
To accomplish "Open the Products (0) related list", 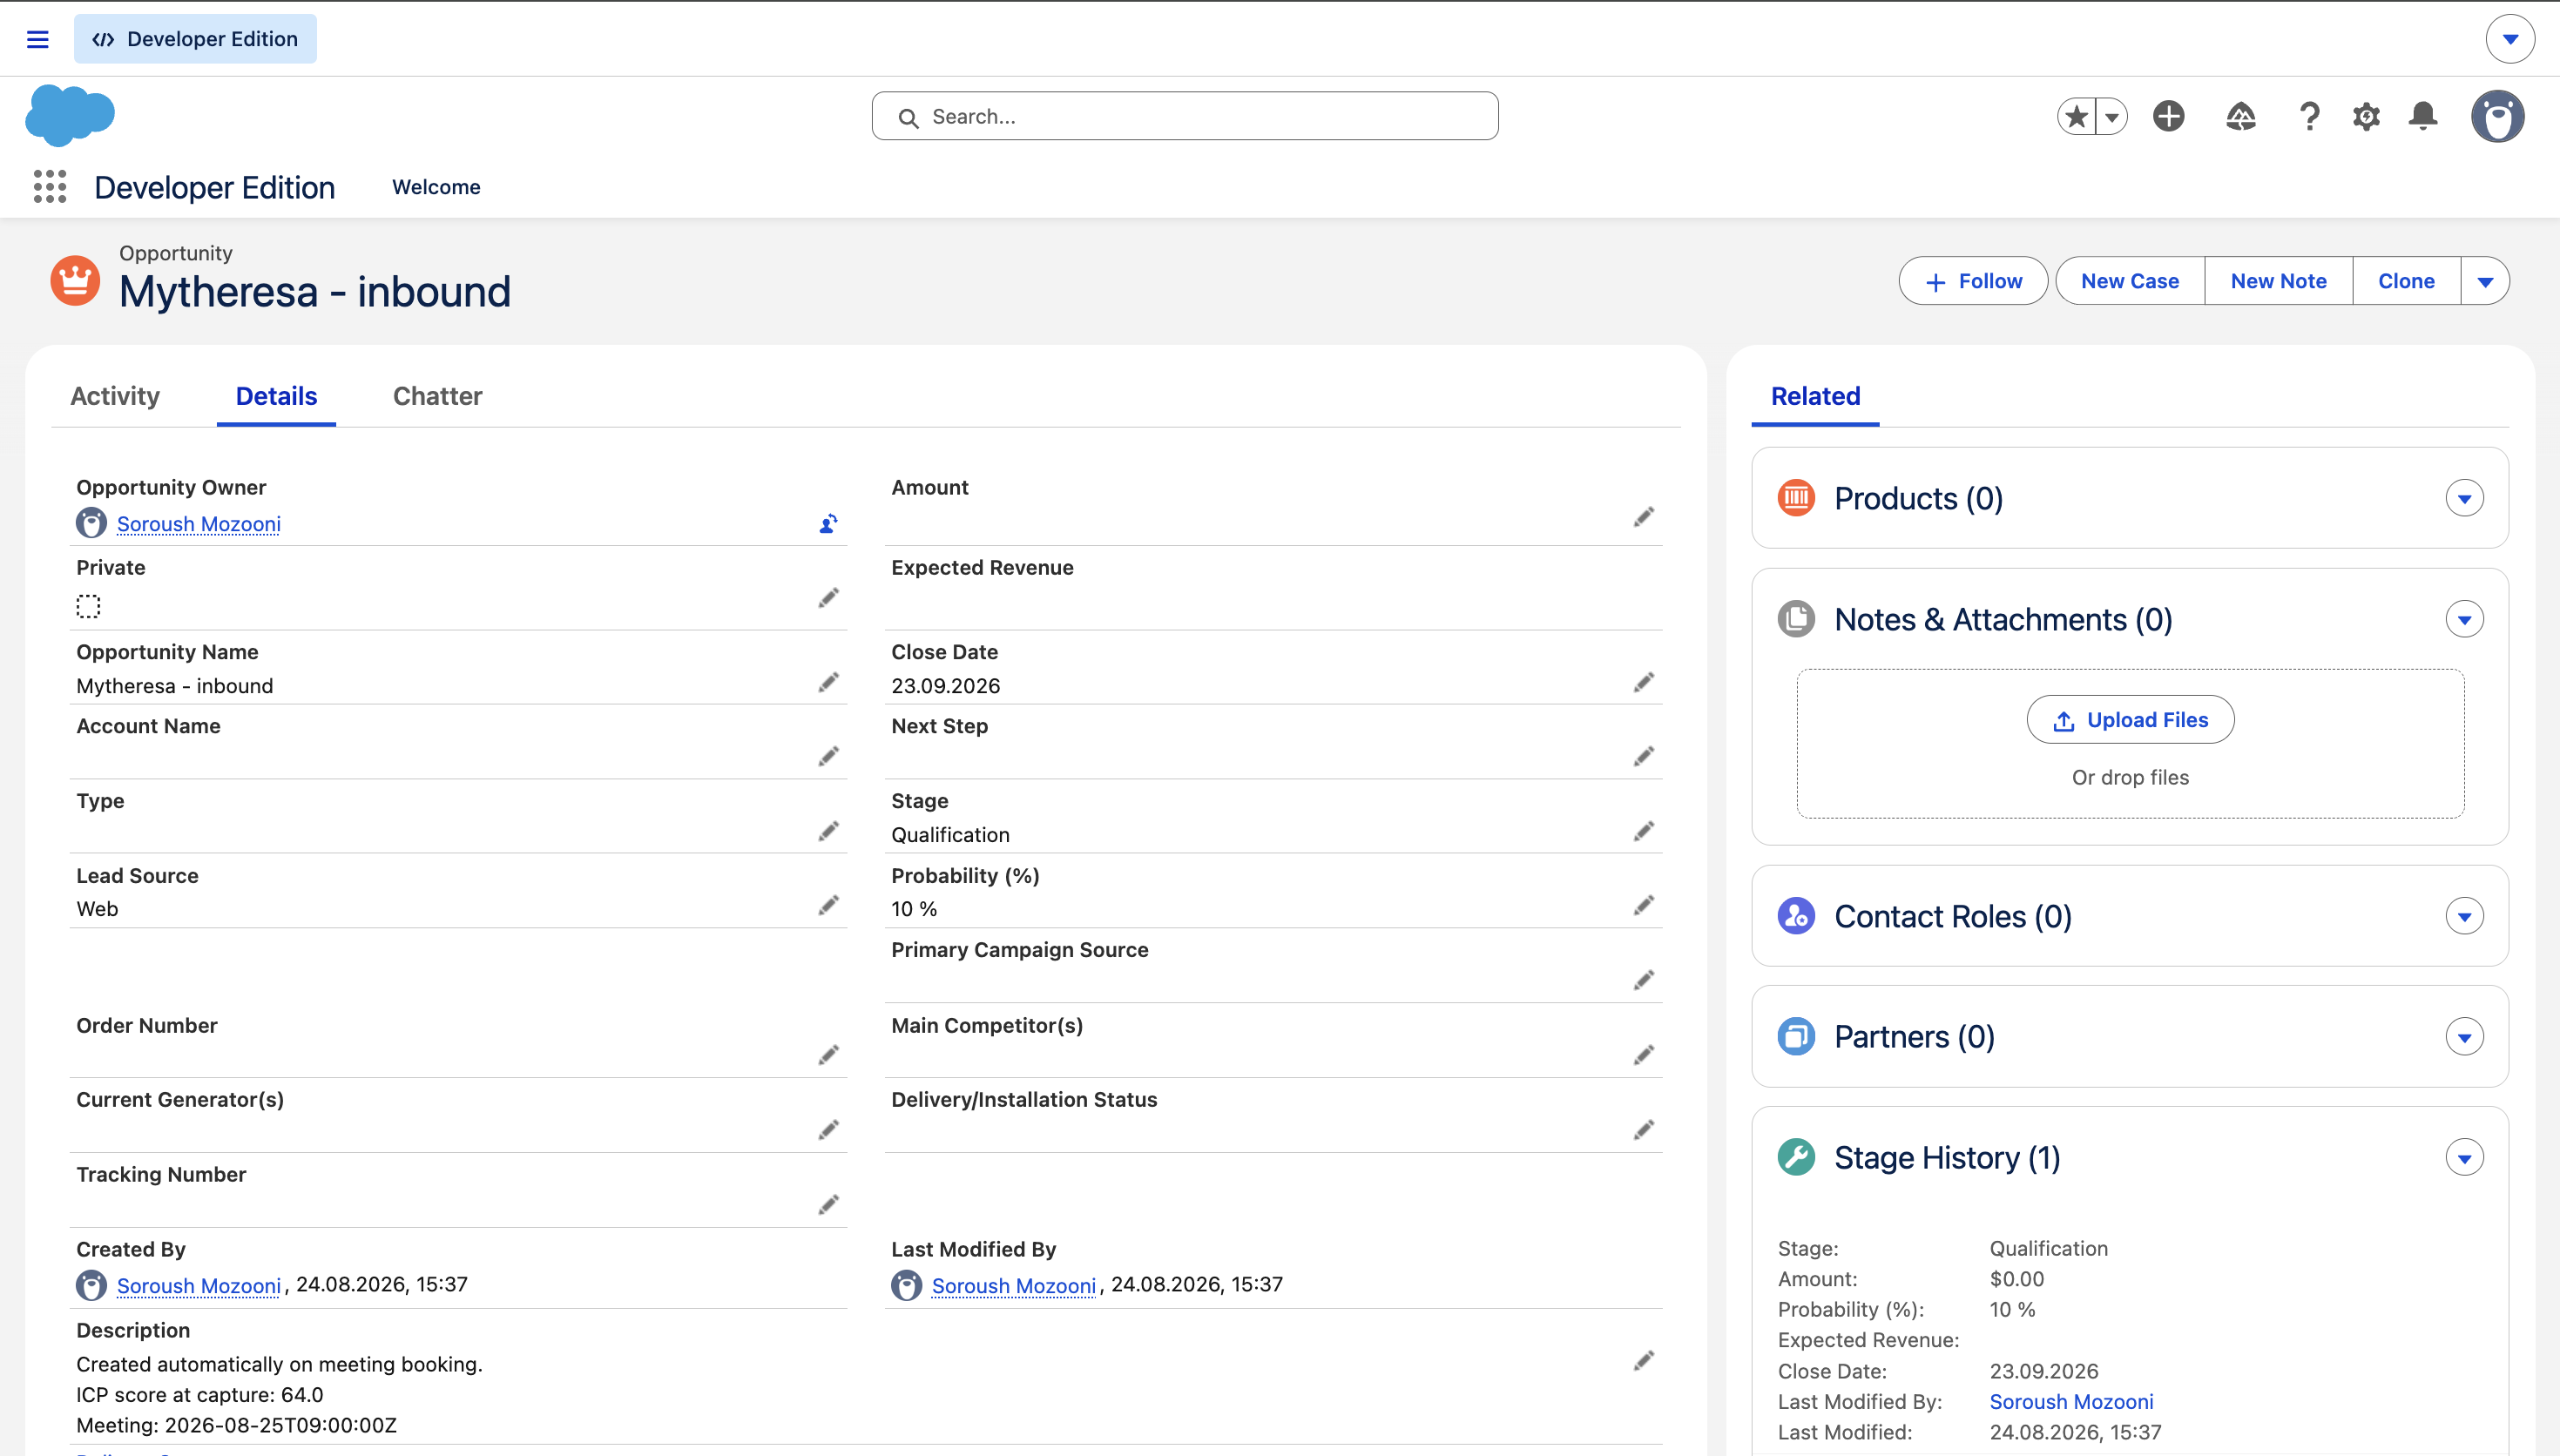I will [x=1918, y=498].
